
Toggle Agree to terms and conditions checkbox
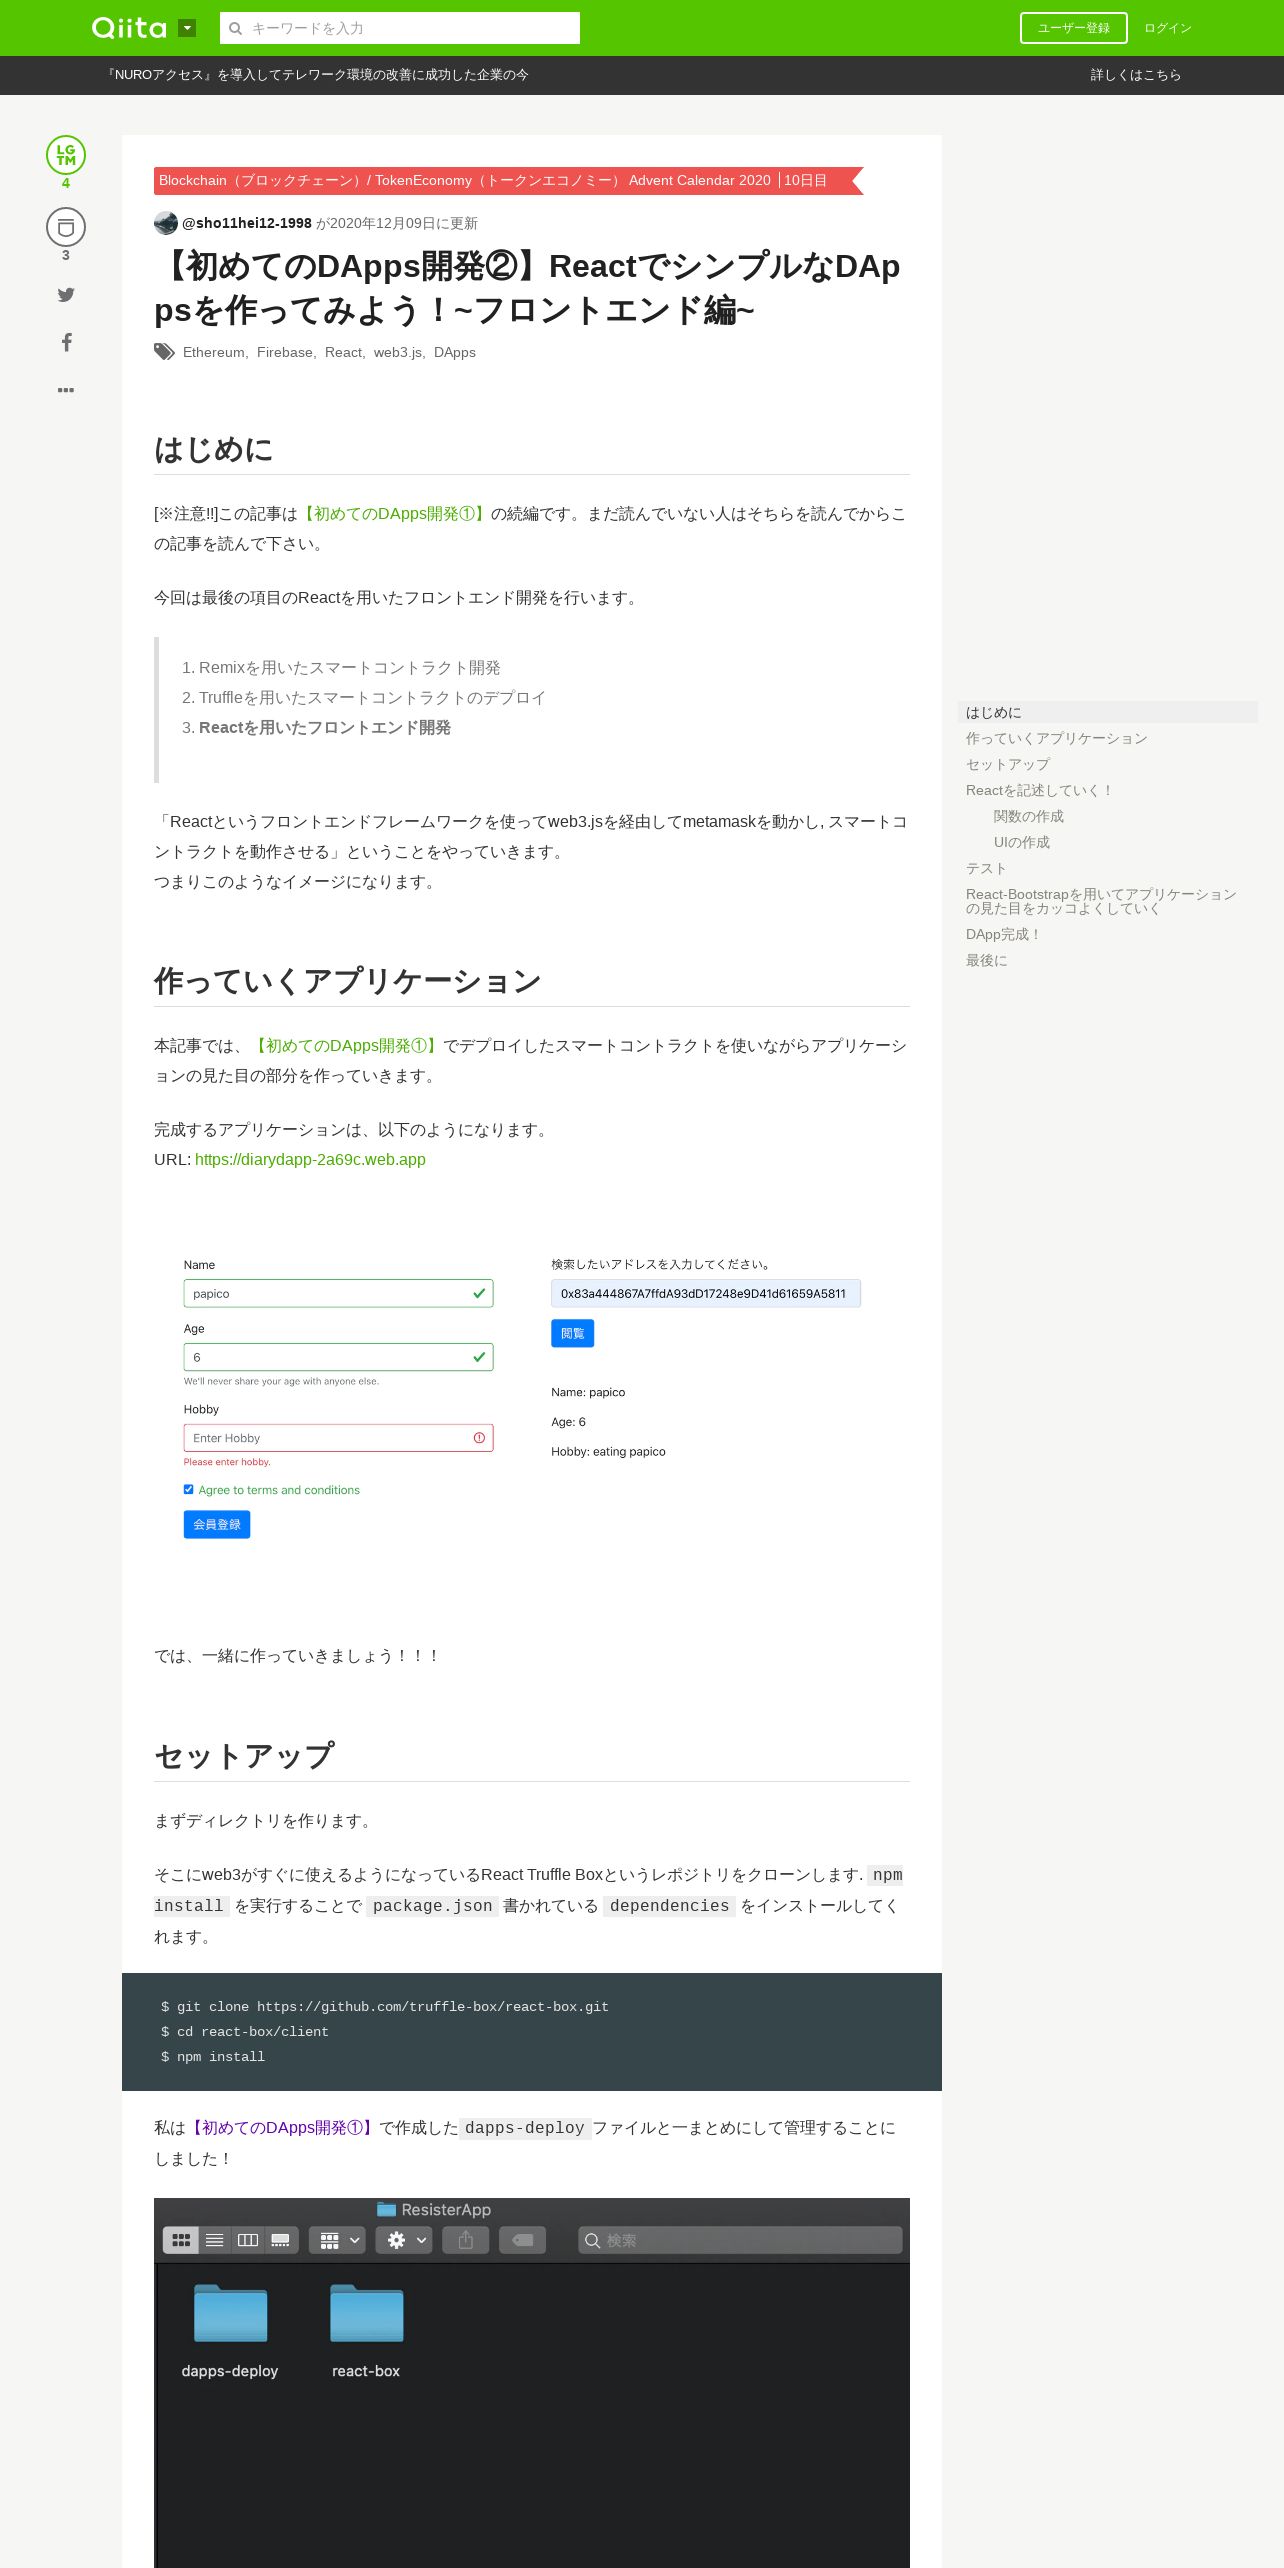[x=188, y=1489]
